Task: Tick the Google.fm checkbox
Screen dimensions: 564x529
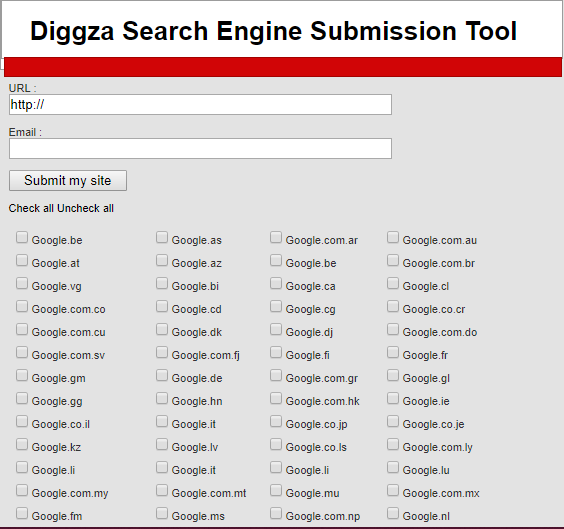Action: coord(22,514)
